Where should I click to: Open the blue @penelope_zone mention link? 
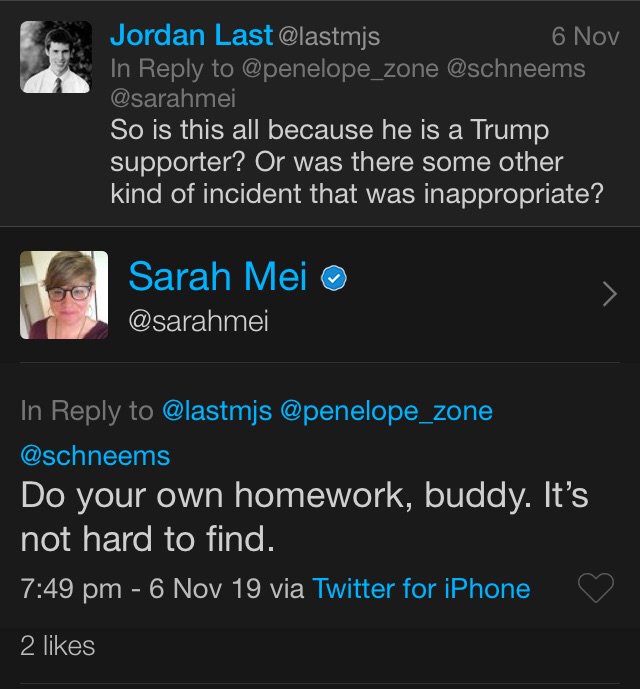tap(387, 411)
